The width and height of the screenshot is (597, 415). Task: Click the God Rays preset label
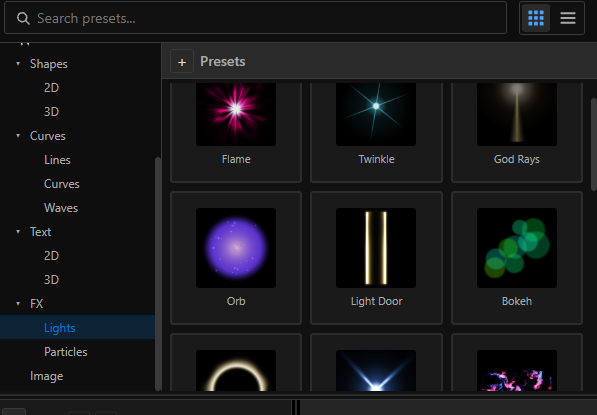pyautogui.click(x=517, y=159)
